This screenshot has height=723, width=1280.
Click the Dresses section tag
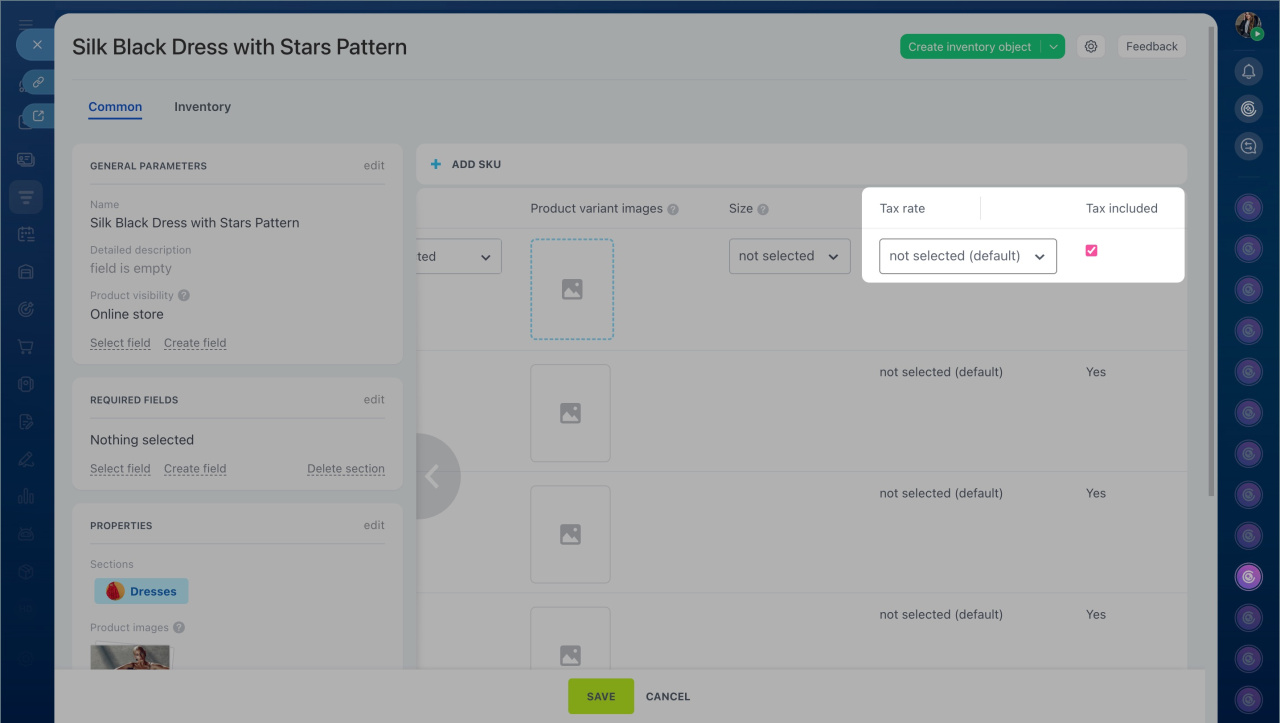coord(142,591)
